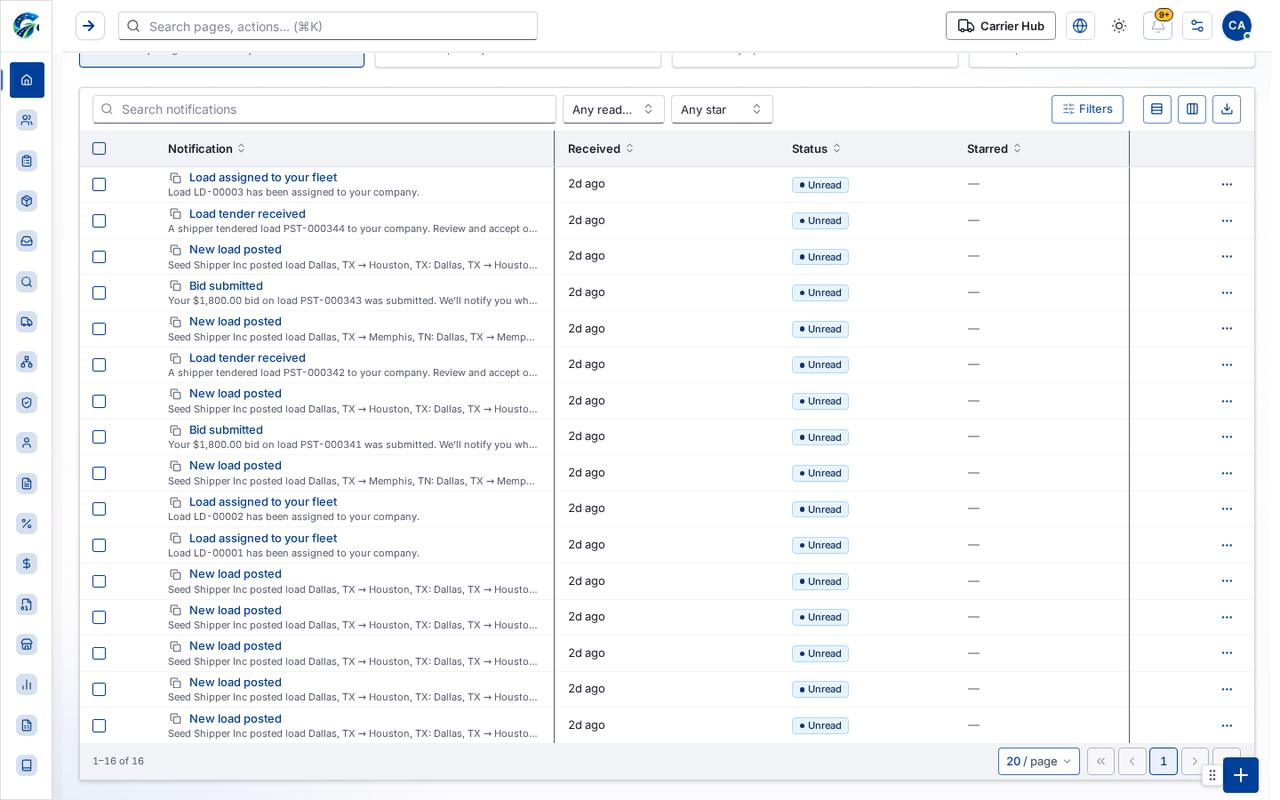
Task: Open the bar chart icon in the sidebar
Action: coord(27,684)
